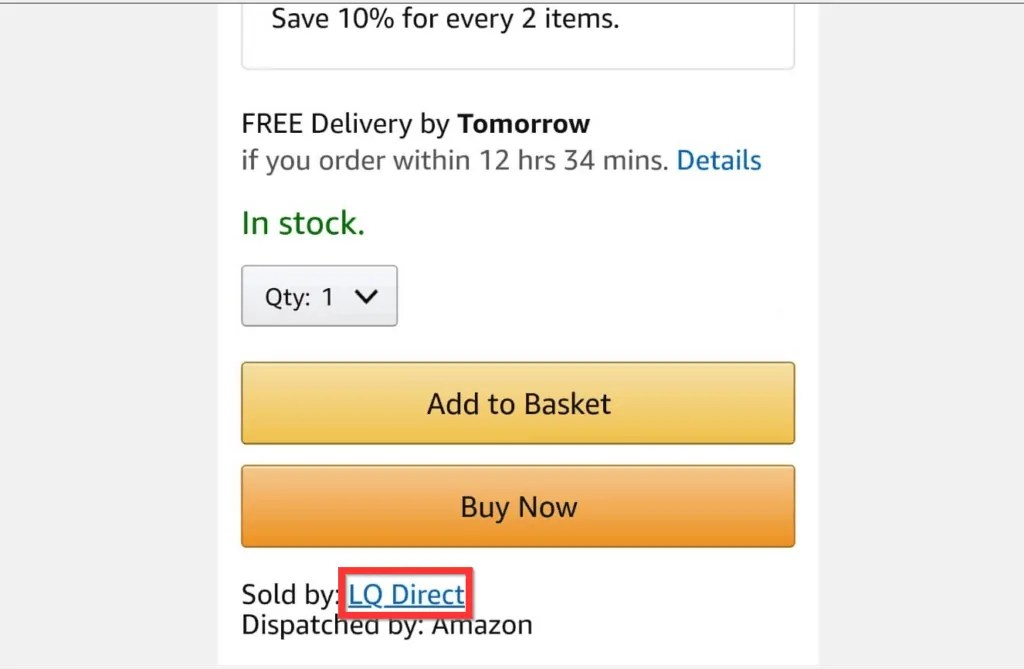
Task: Open the Details delivery information link
Action: pyautogui.click(x=718, y=160)
